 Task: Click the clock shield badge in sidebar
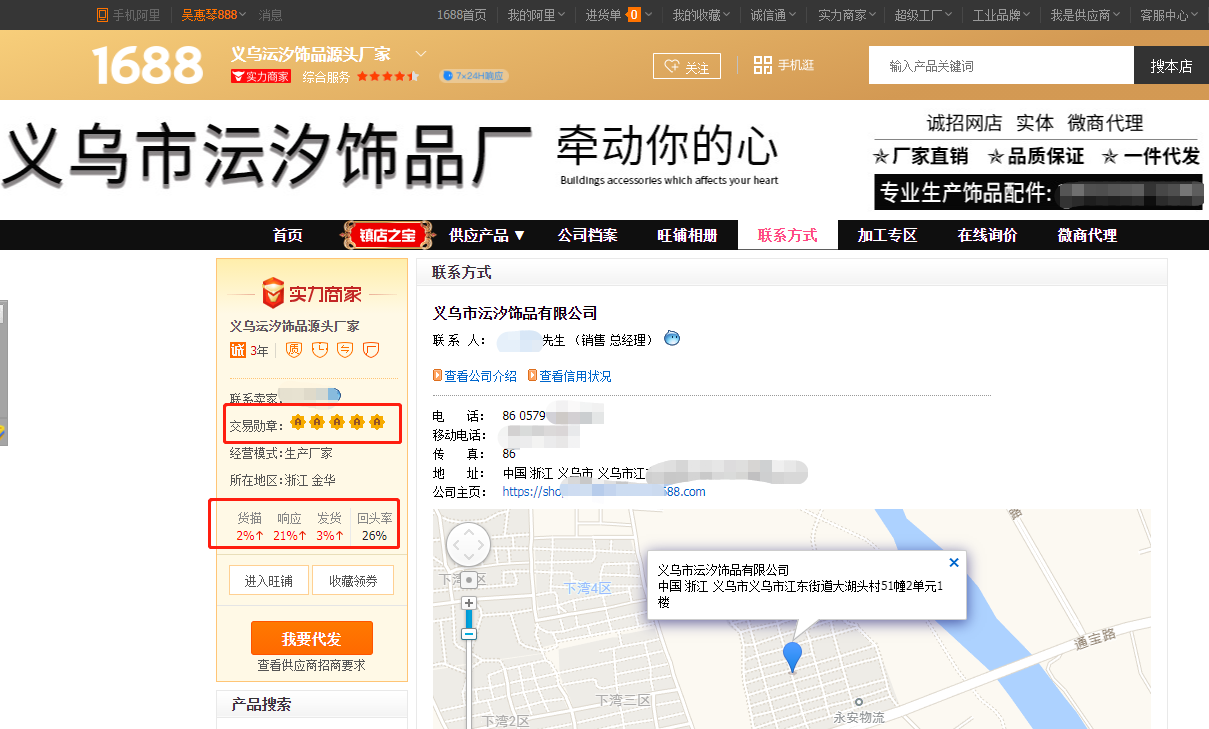point(320,350)
